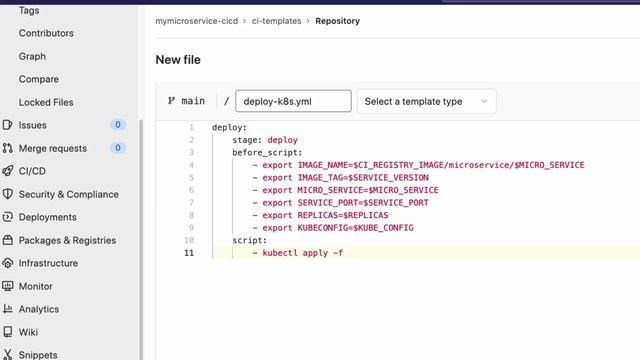Click the Security & Compliance shield icon
The height and width of the screenshot is (360, 640).
click(x=7, y=194)
